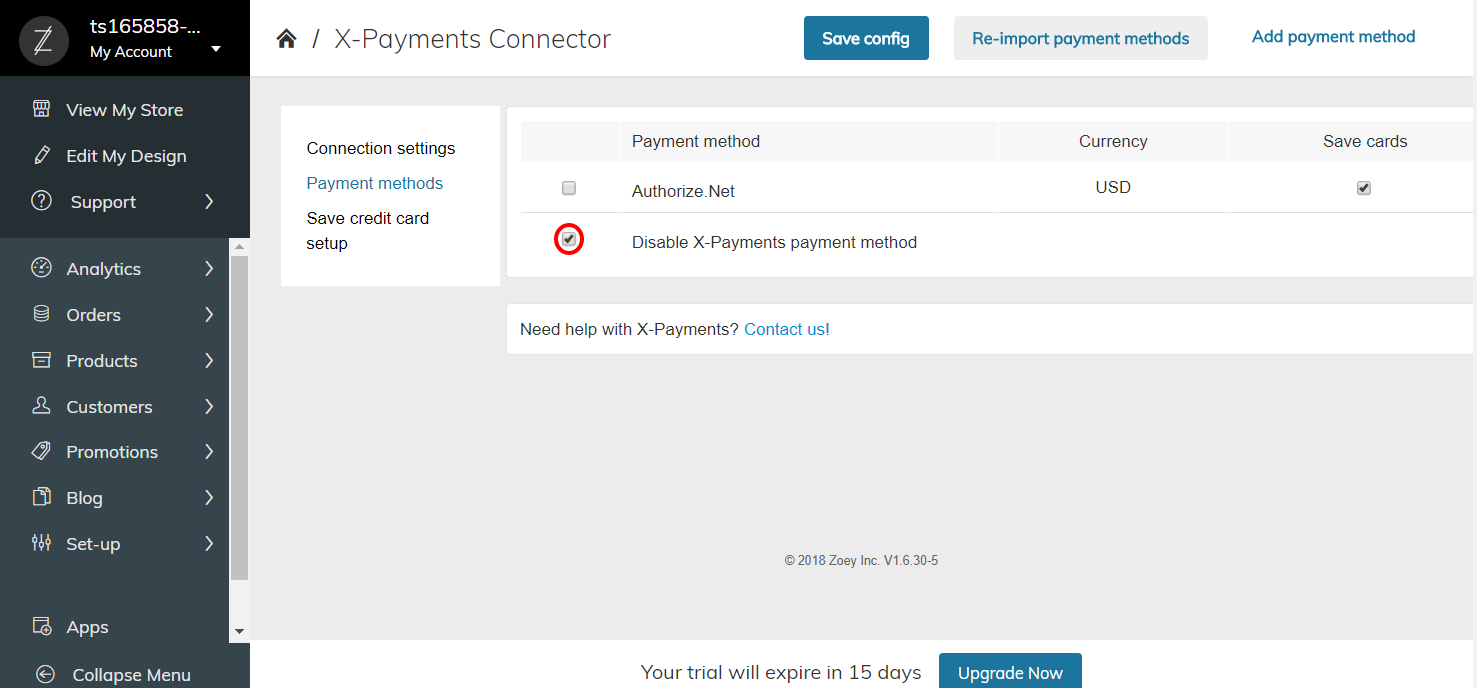Click the Edit My Design pencil icon
This screenshot has width=1477, height=688.
coord(41,155)
